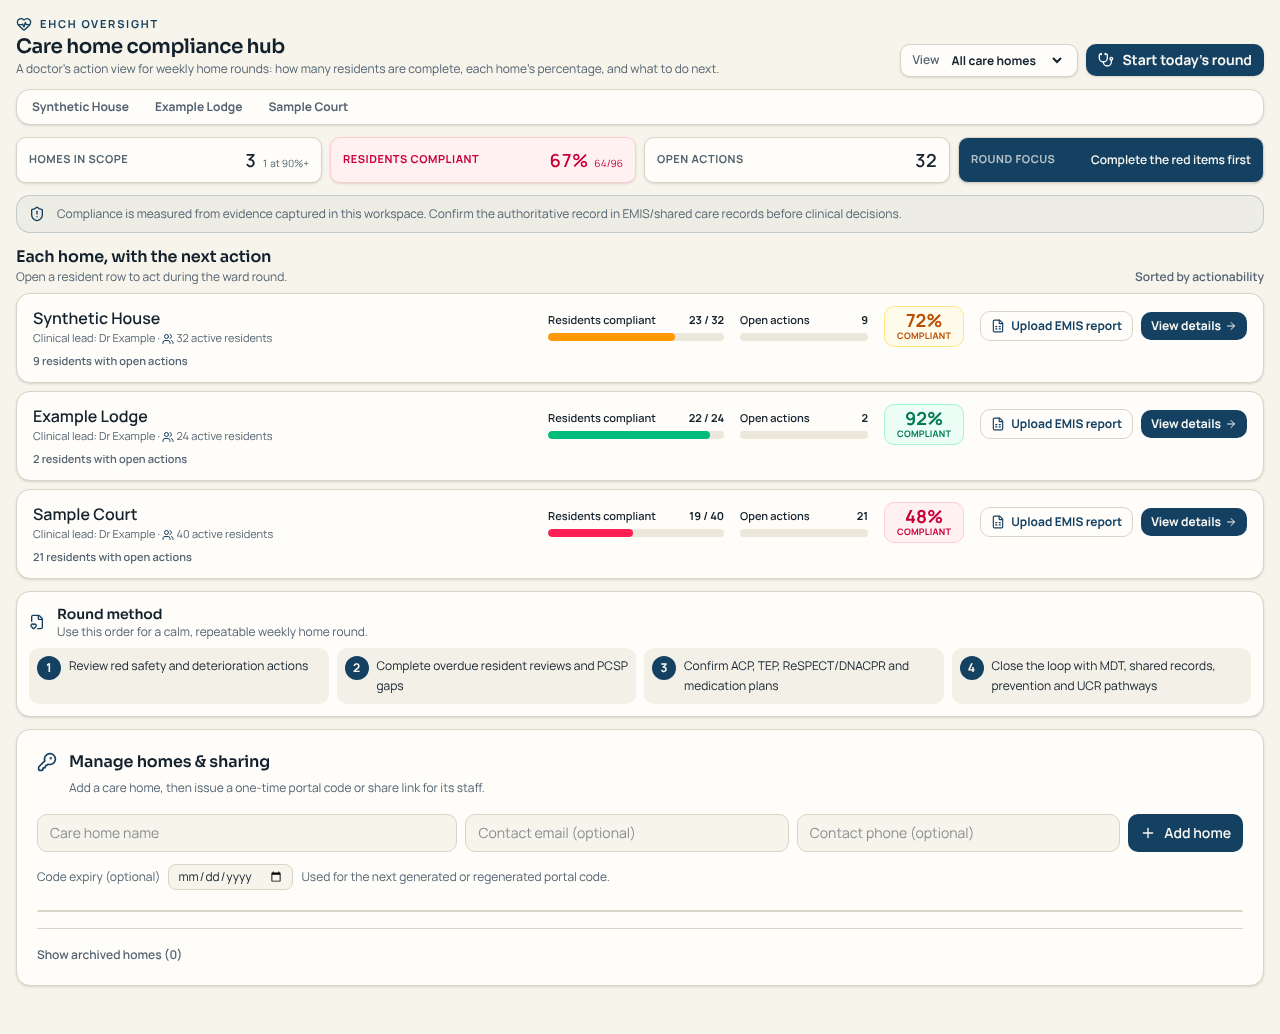1280x1034 pixels.
Task: Click the 72% compliant badge for Synthetic House
Action: (x=924, y=326)
